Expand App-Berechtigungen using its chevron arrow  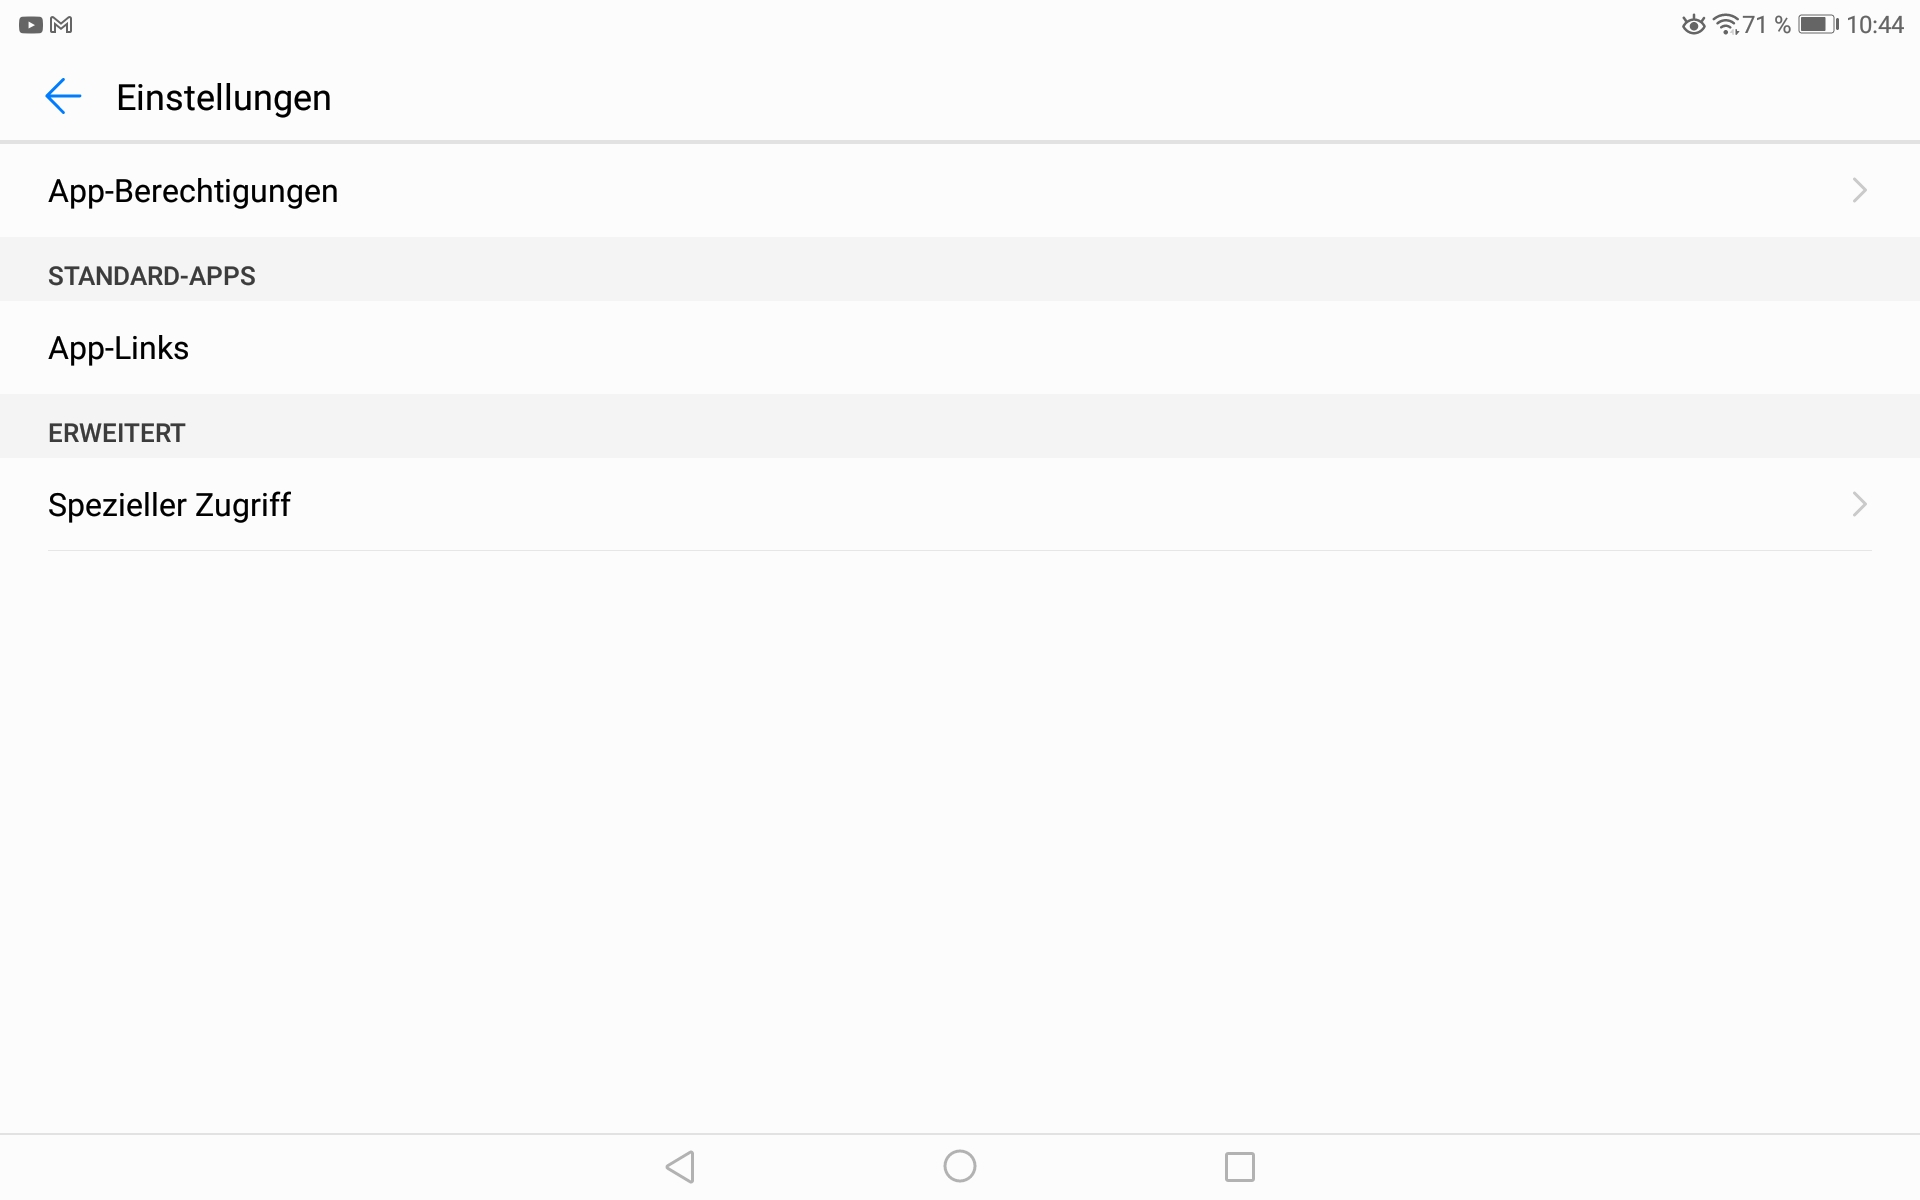(x=1859, y=190)
